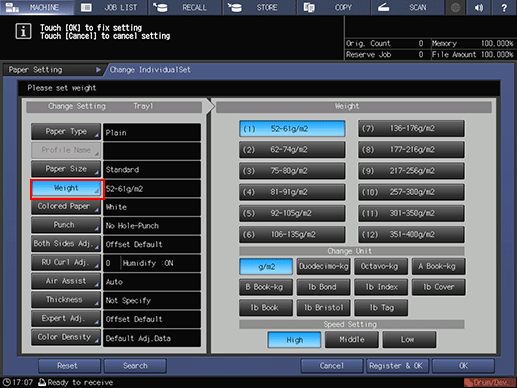Change unit to lb Book
The width and height of the screenshot is (517, 388).
click(266, 307)
